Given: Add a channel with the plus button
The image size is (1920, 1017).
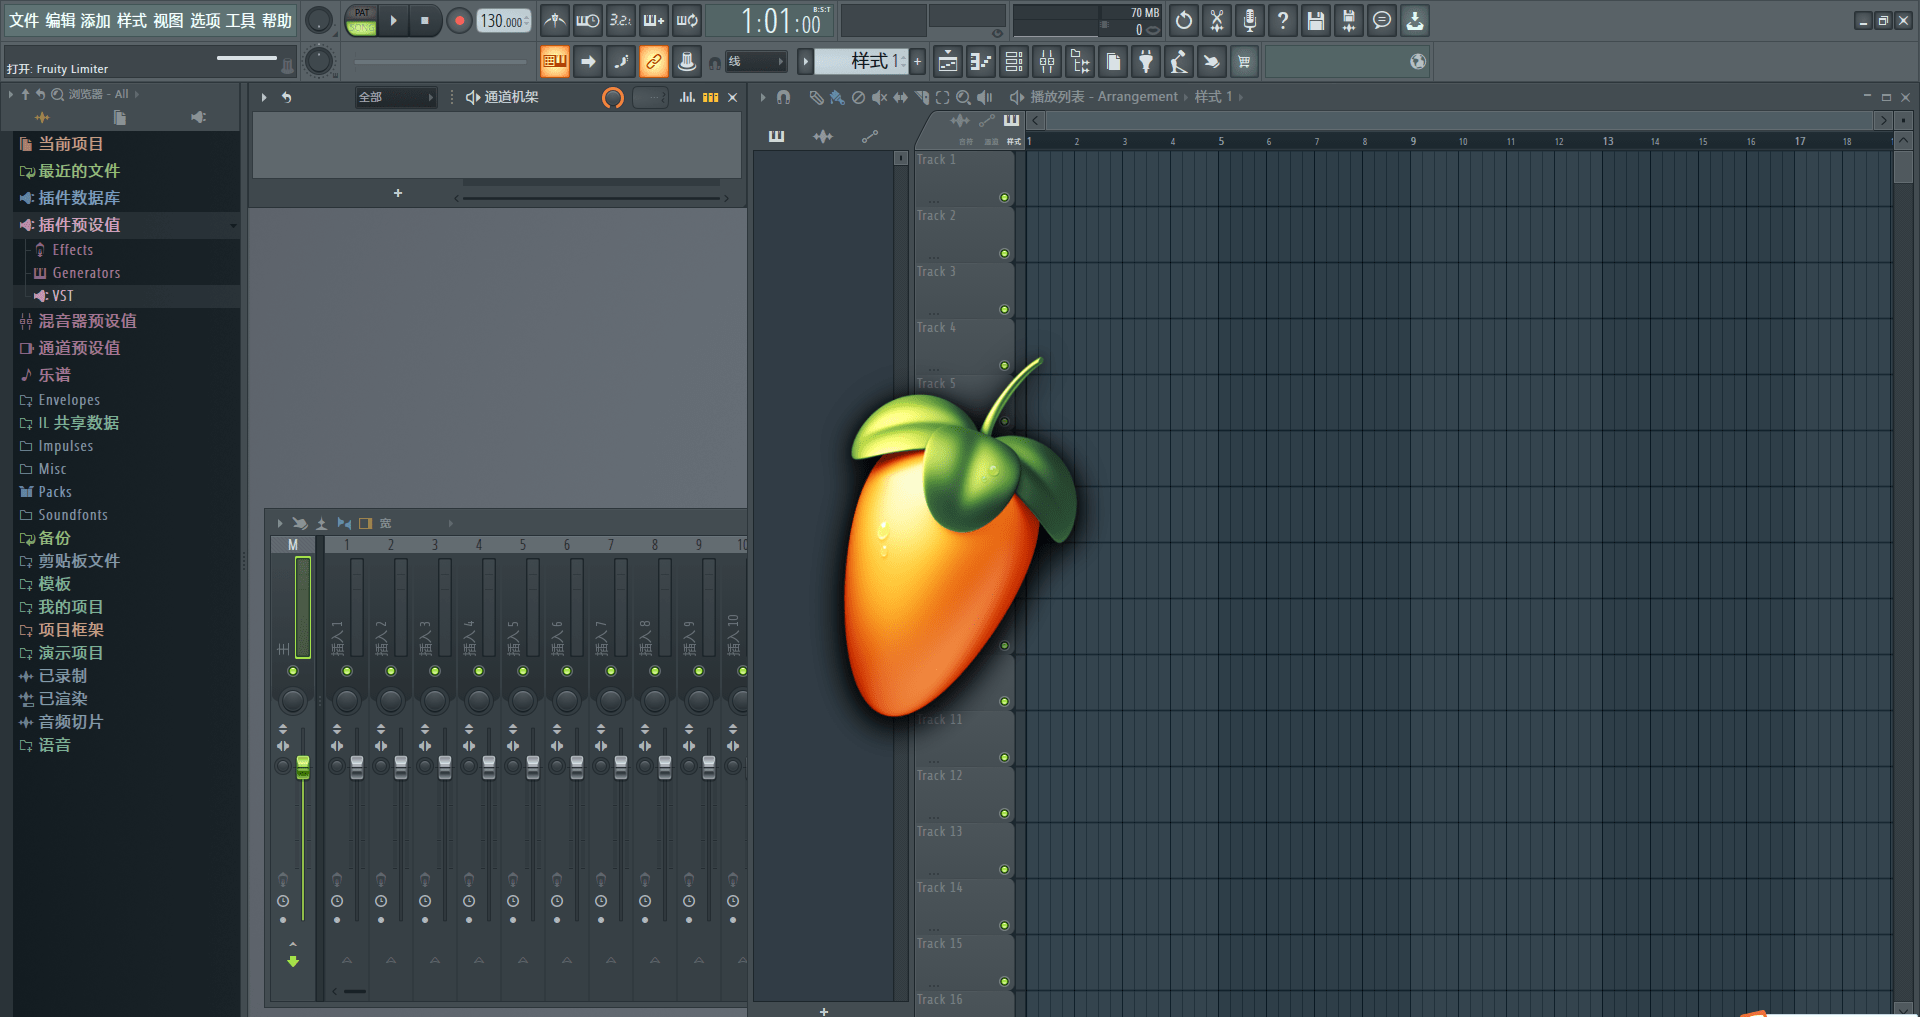Looking at the screenshot, I should 398,193.
